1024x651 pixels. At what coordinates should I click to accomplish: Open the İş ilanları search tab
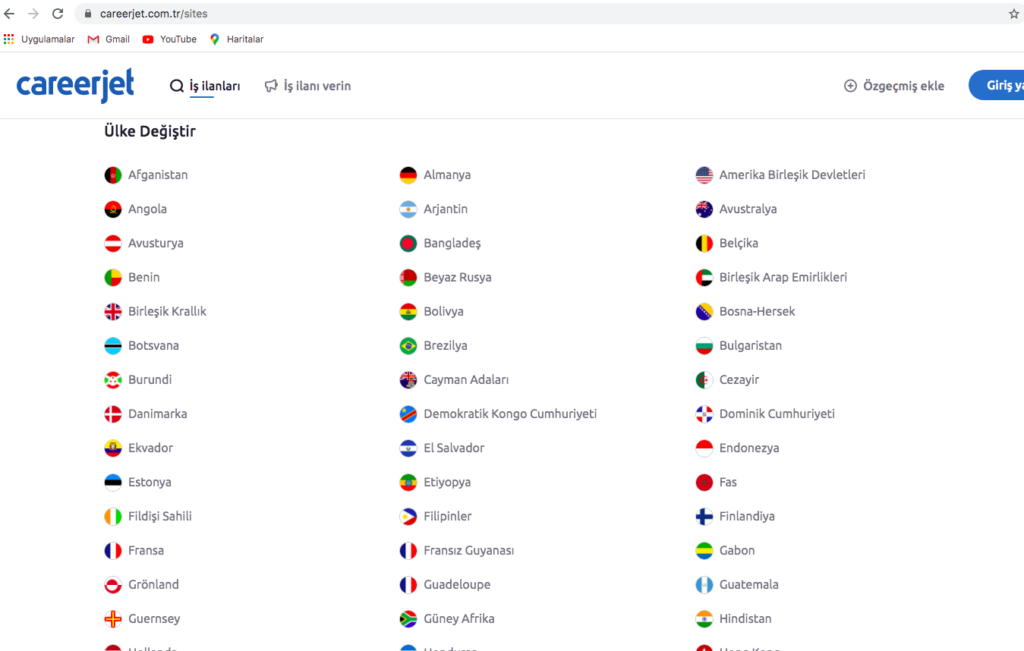(x=205, y=86)
